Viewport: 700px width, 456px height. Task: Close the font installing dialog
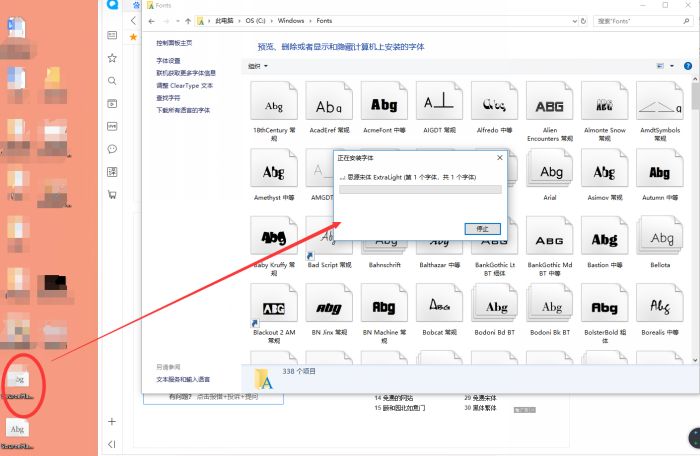point(500,158)
